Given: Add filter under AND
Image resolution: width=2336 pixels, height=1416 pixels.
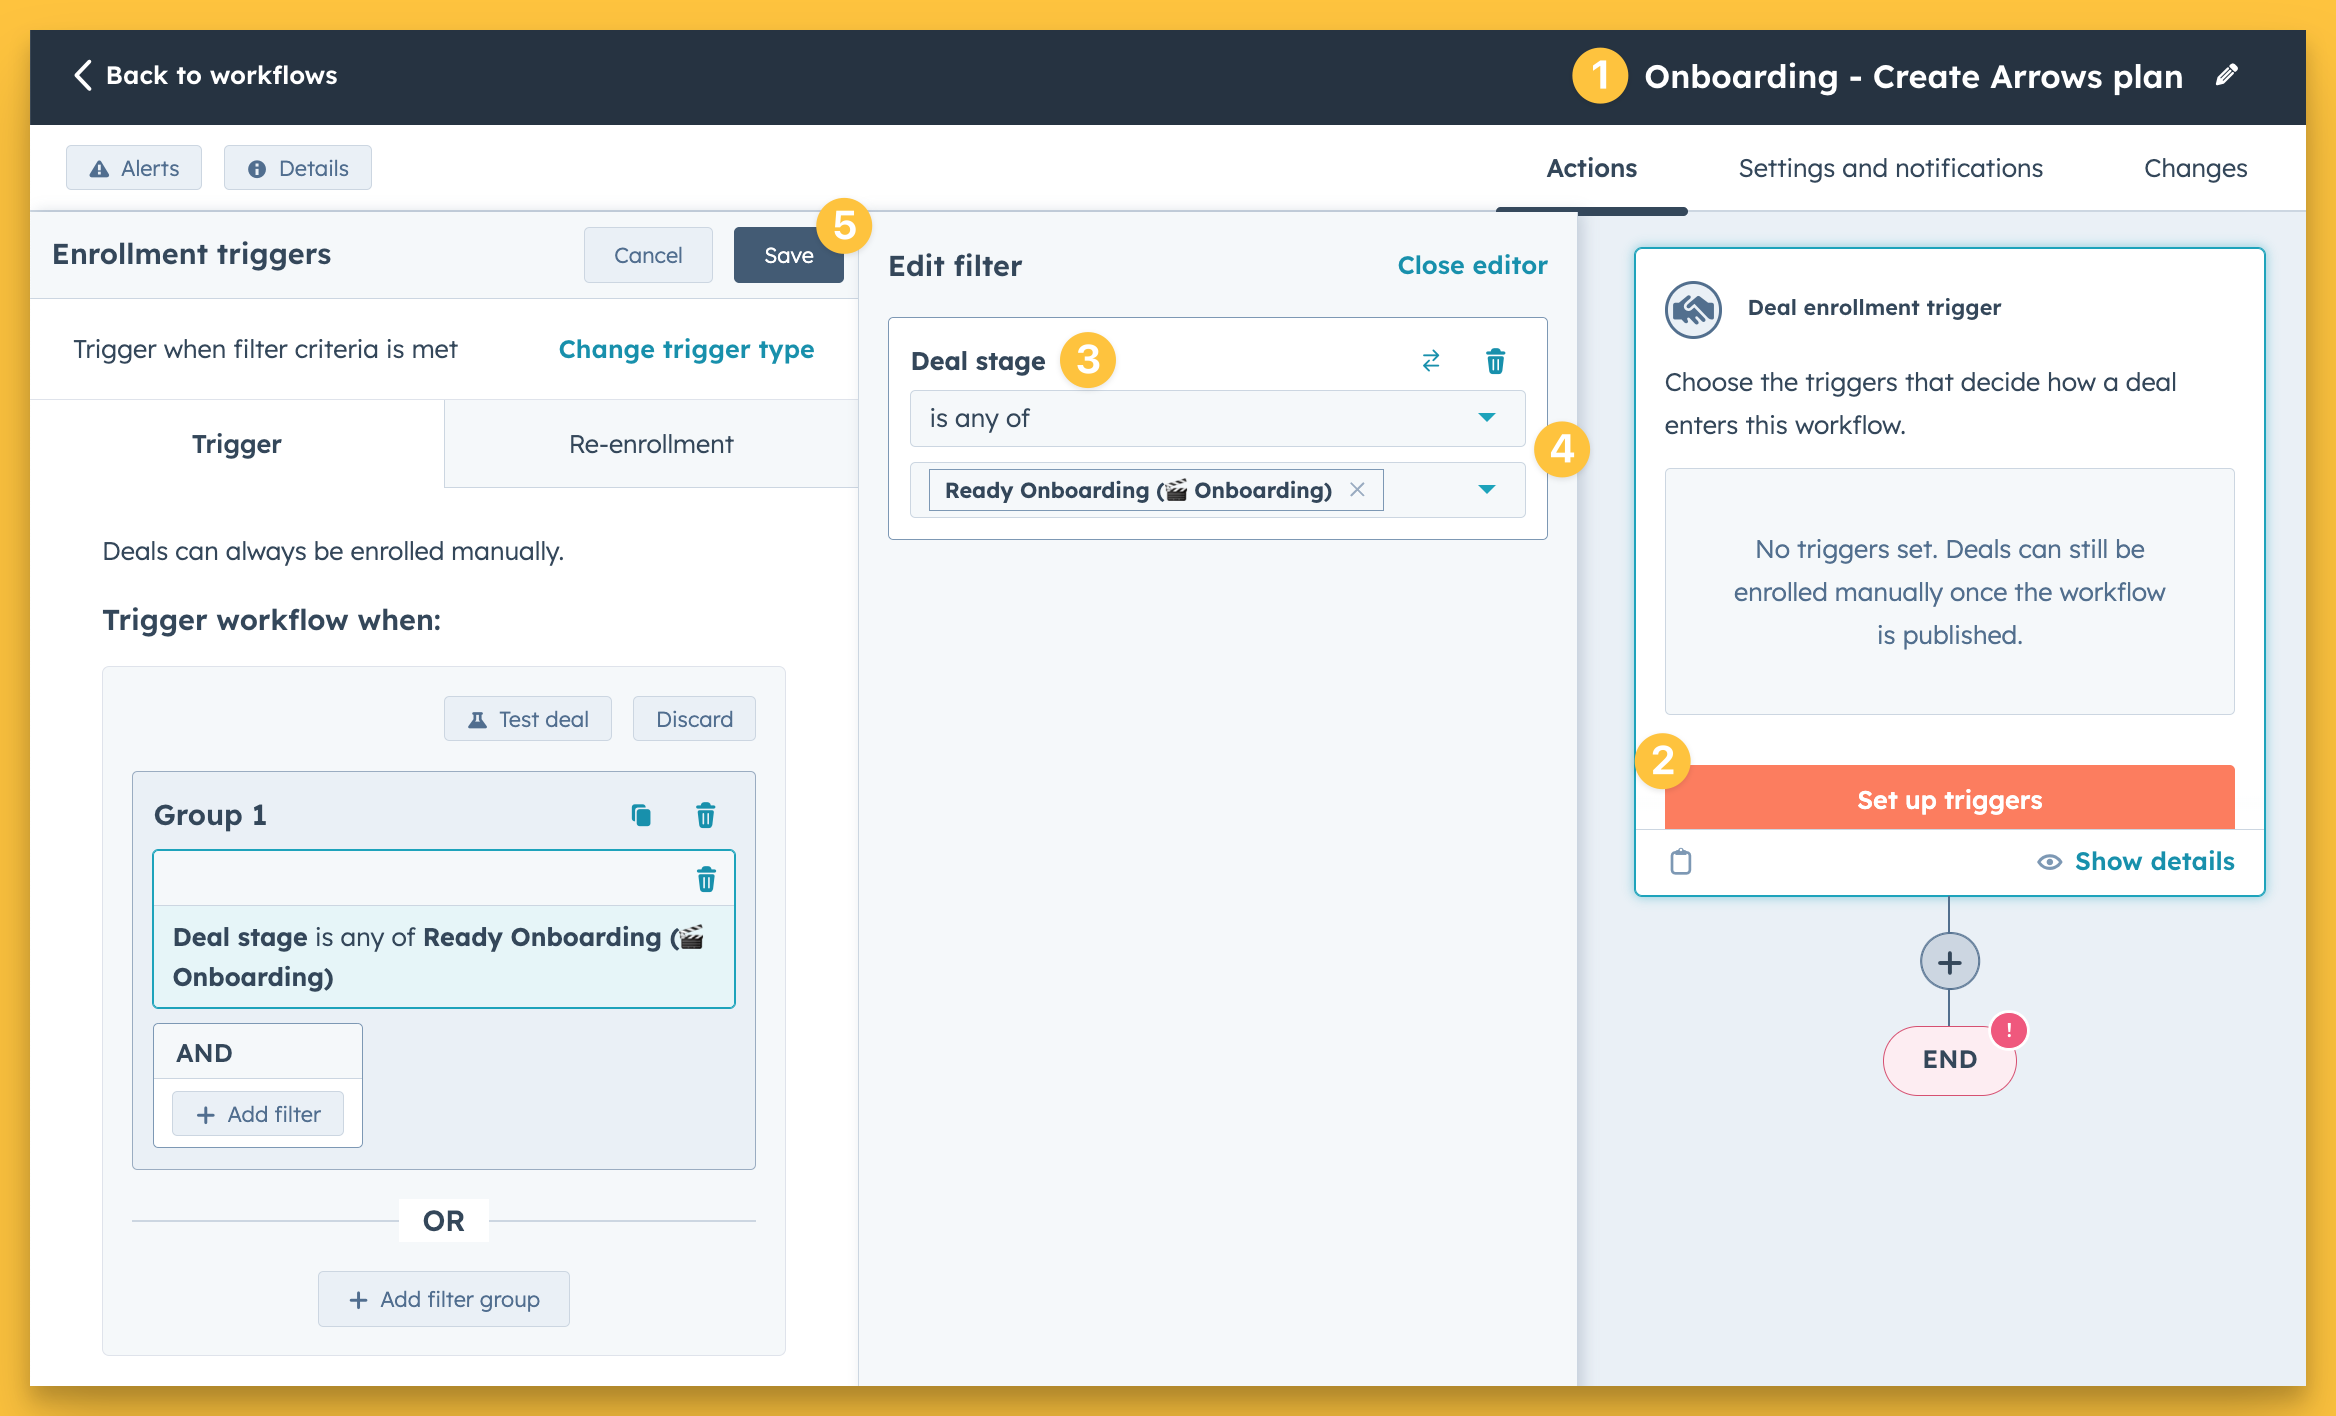Looking at the screenshot, I should [x=258, y=1114].
